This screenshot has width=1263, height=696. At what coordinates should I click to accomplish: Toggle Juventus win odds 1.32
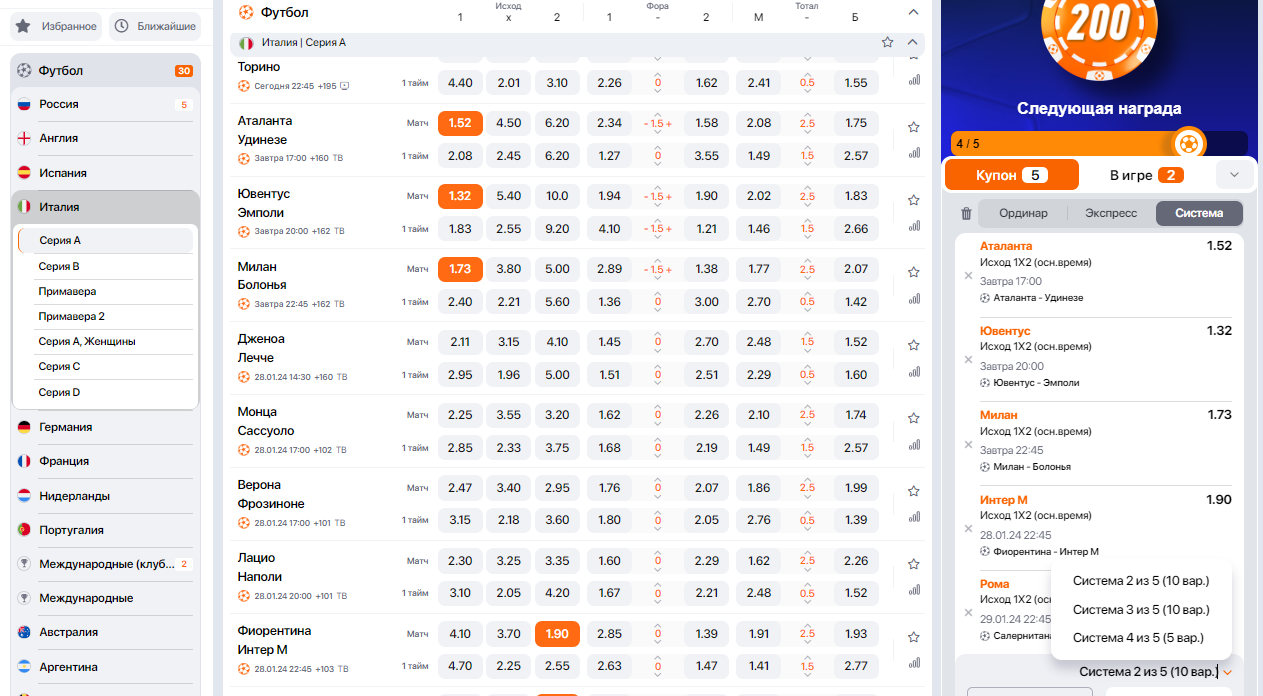point(460,196)
